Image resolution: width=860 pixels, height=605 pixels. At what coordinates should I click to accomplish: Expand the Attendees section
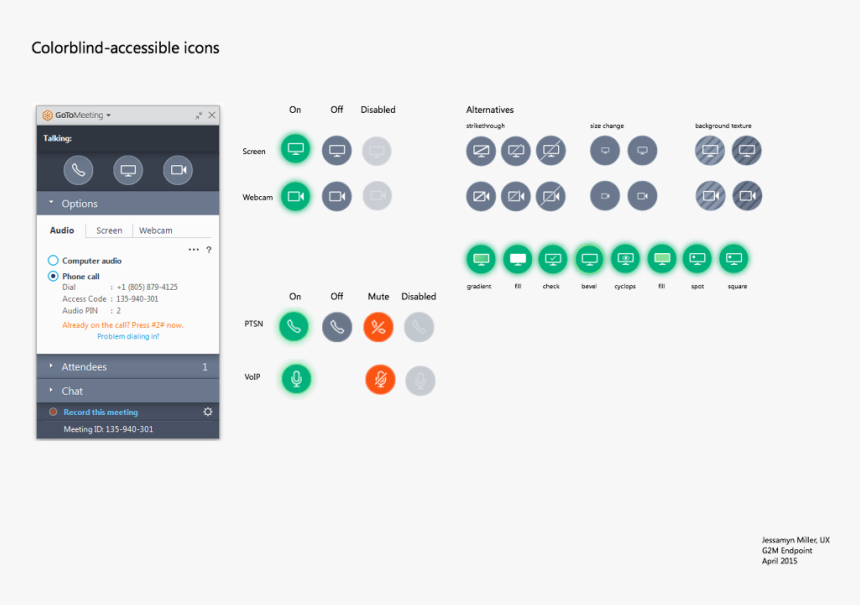pyautogui.click(x=84, y=367)
